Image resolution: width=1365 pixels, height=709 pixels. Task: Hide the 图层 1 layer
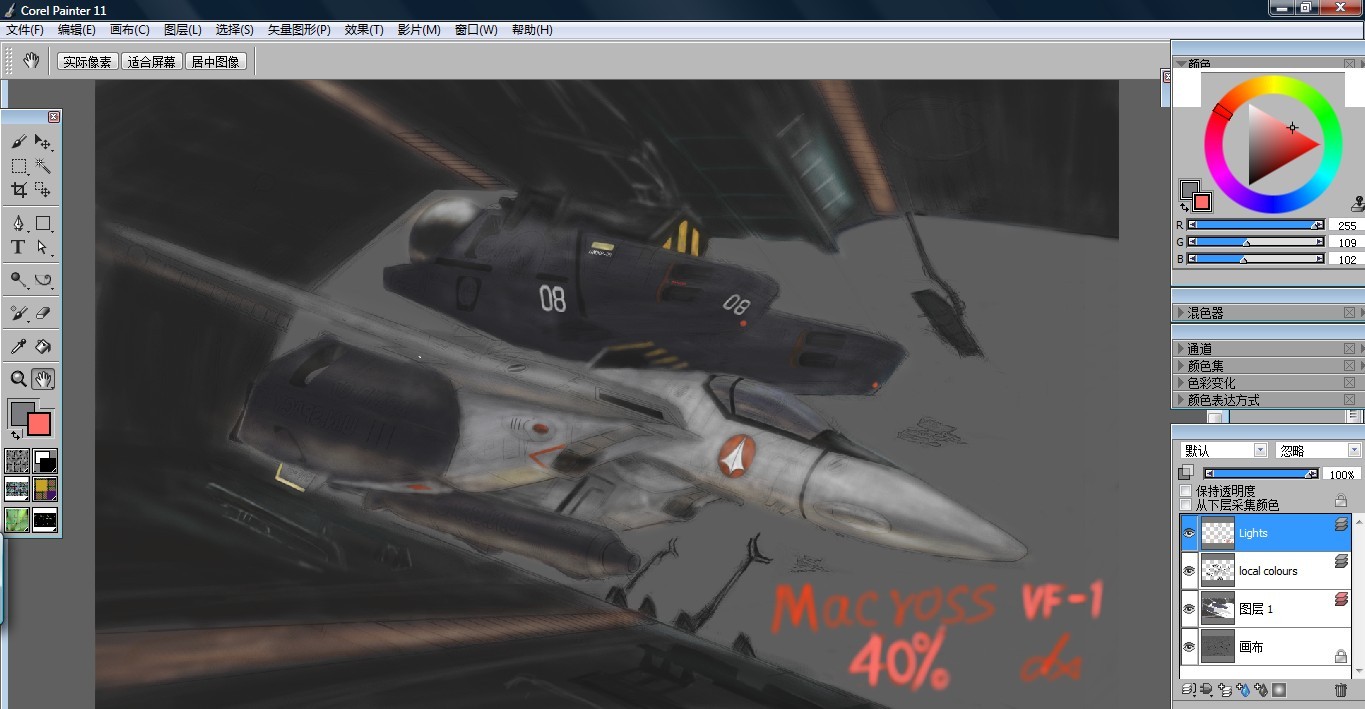click(1189, 609)
